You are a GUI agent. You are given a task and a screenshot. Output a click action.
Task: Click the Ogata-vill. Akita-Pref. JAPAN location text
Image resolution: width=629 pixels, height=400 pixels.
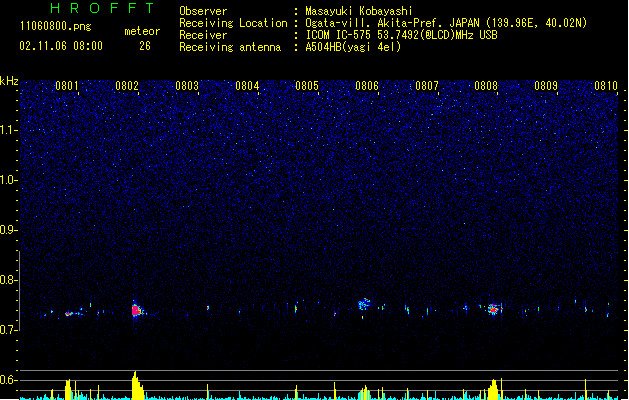446,23
